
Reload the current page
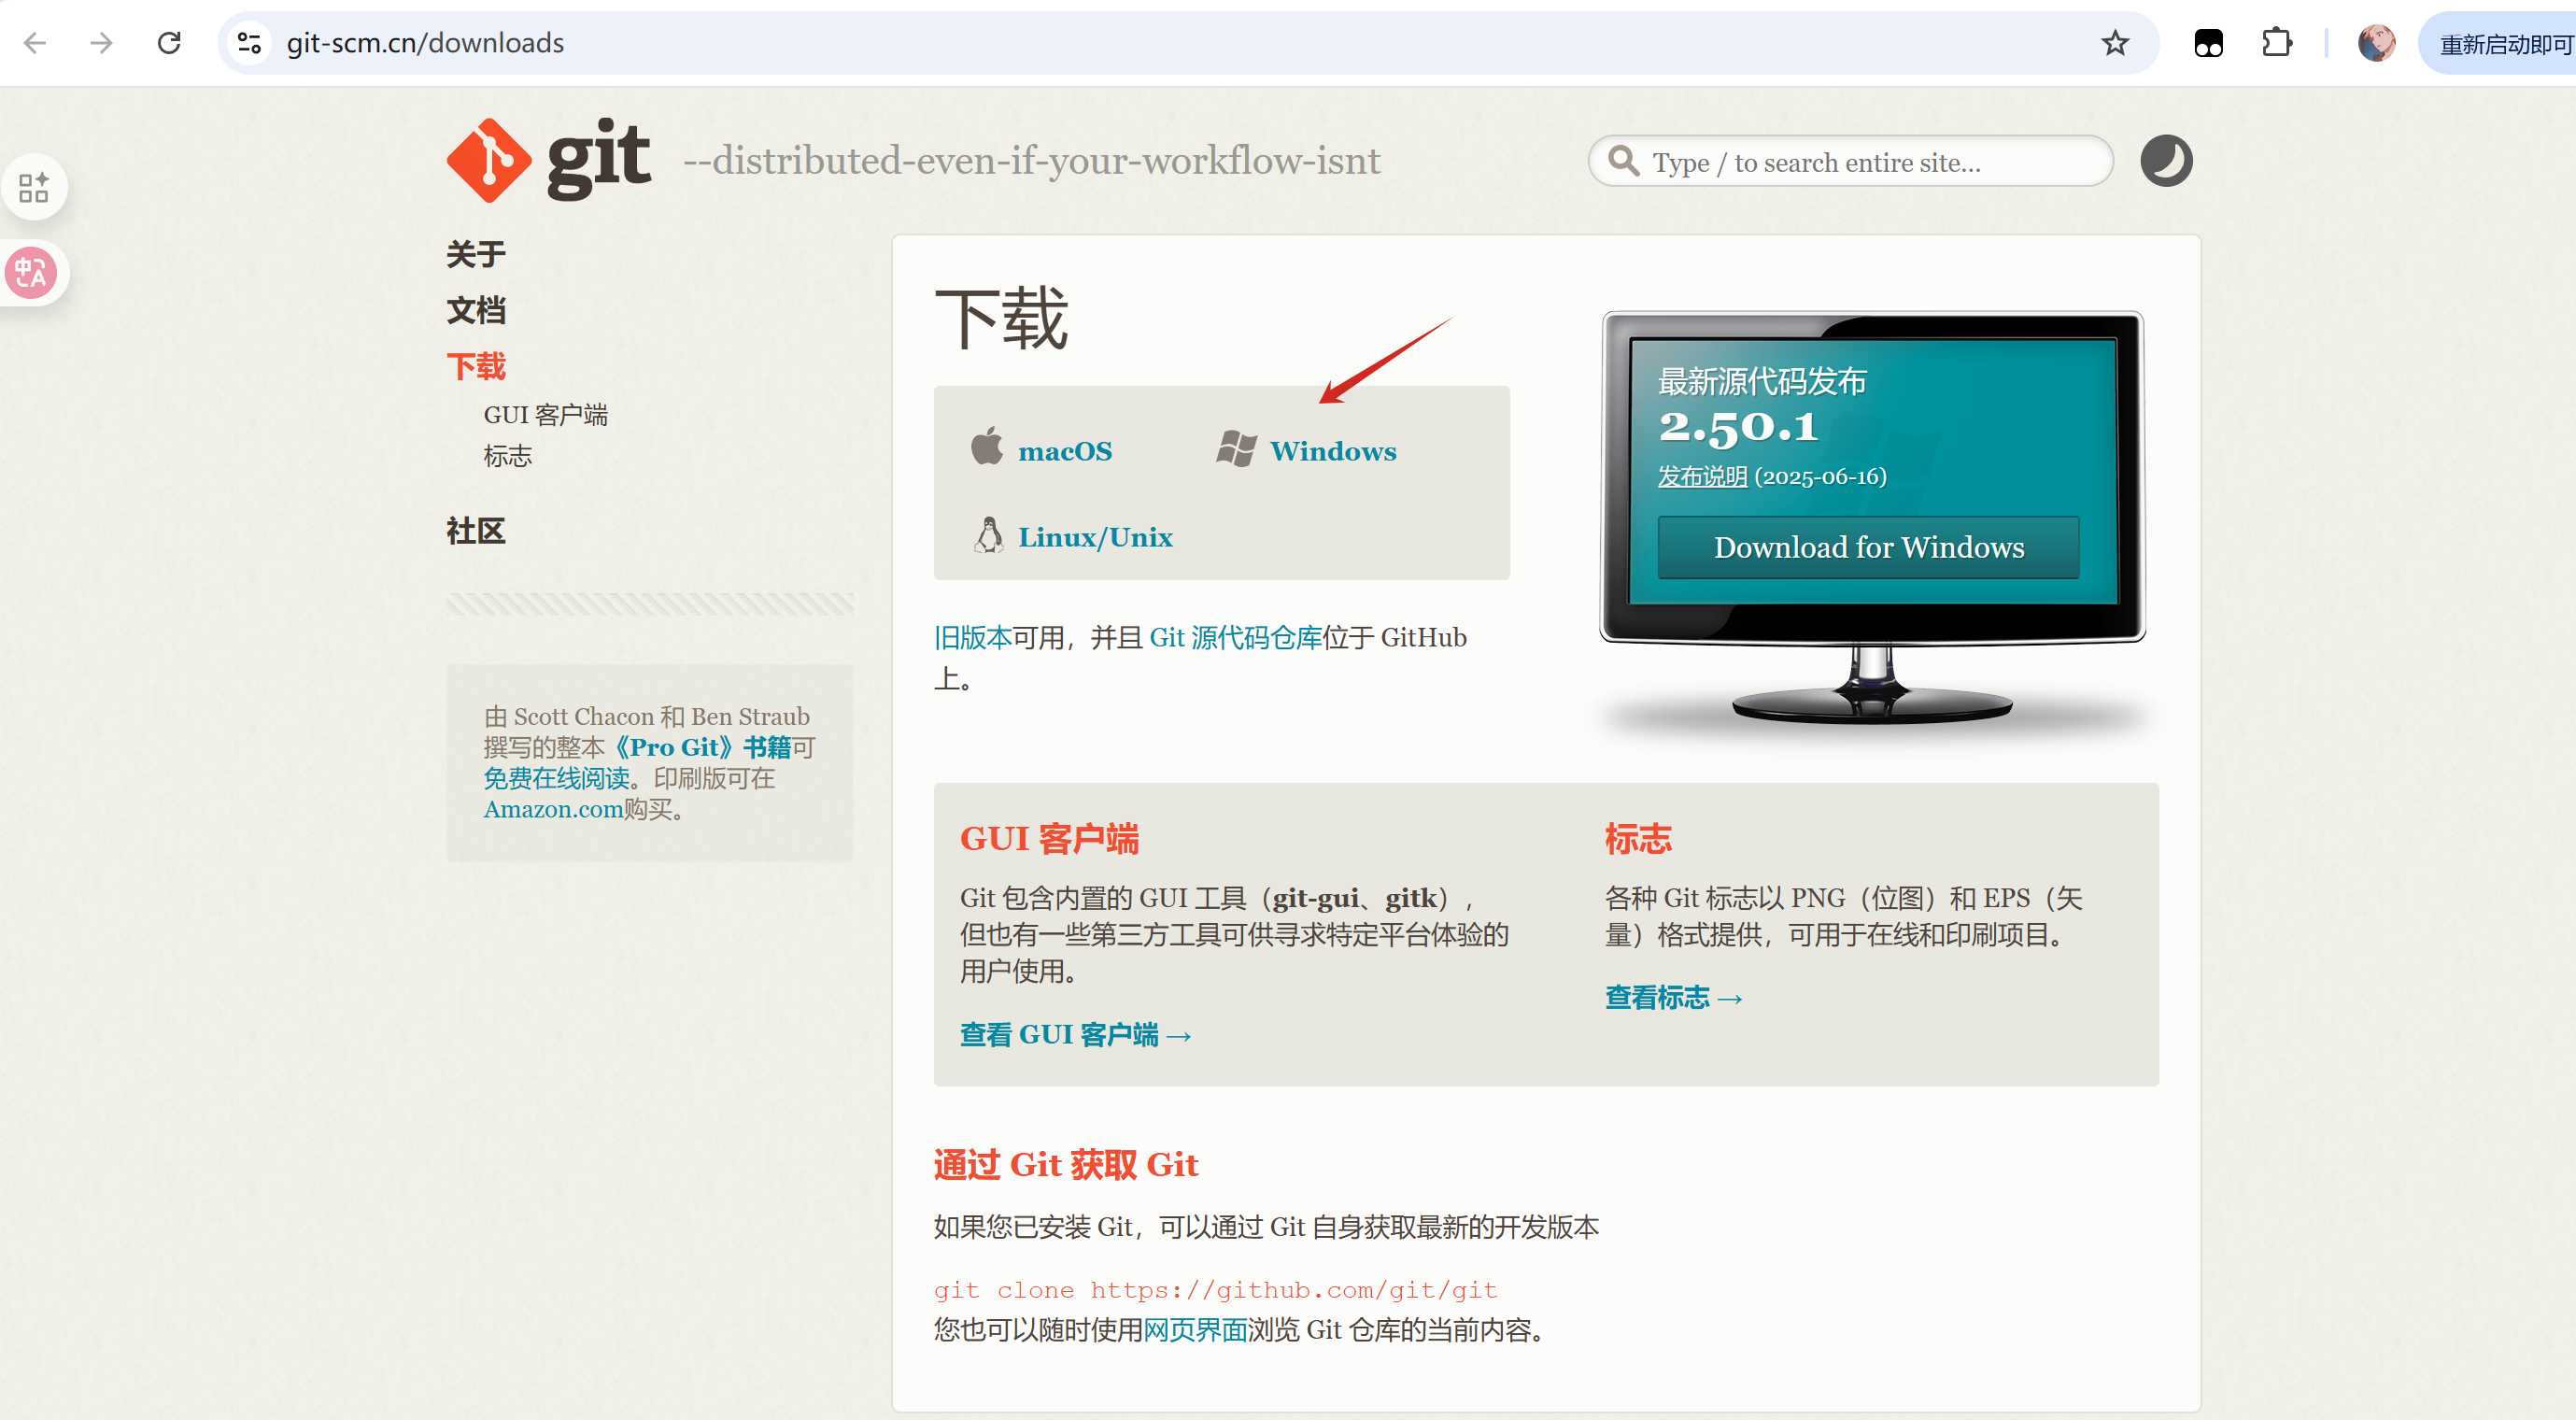coord(170,42)
